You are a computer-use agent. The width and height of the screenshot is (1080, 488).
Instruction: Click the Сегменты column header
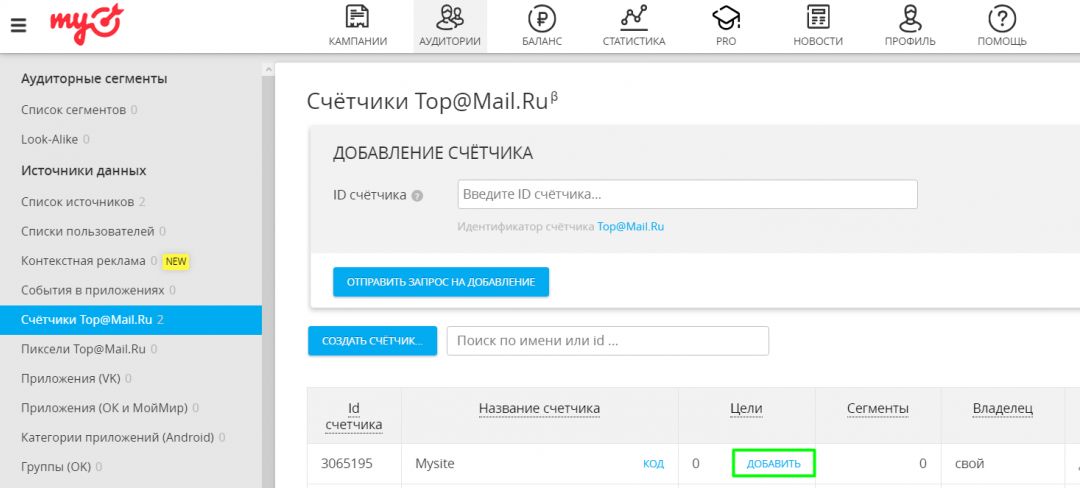(878, 409)
